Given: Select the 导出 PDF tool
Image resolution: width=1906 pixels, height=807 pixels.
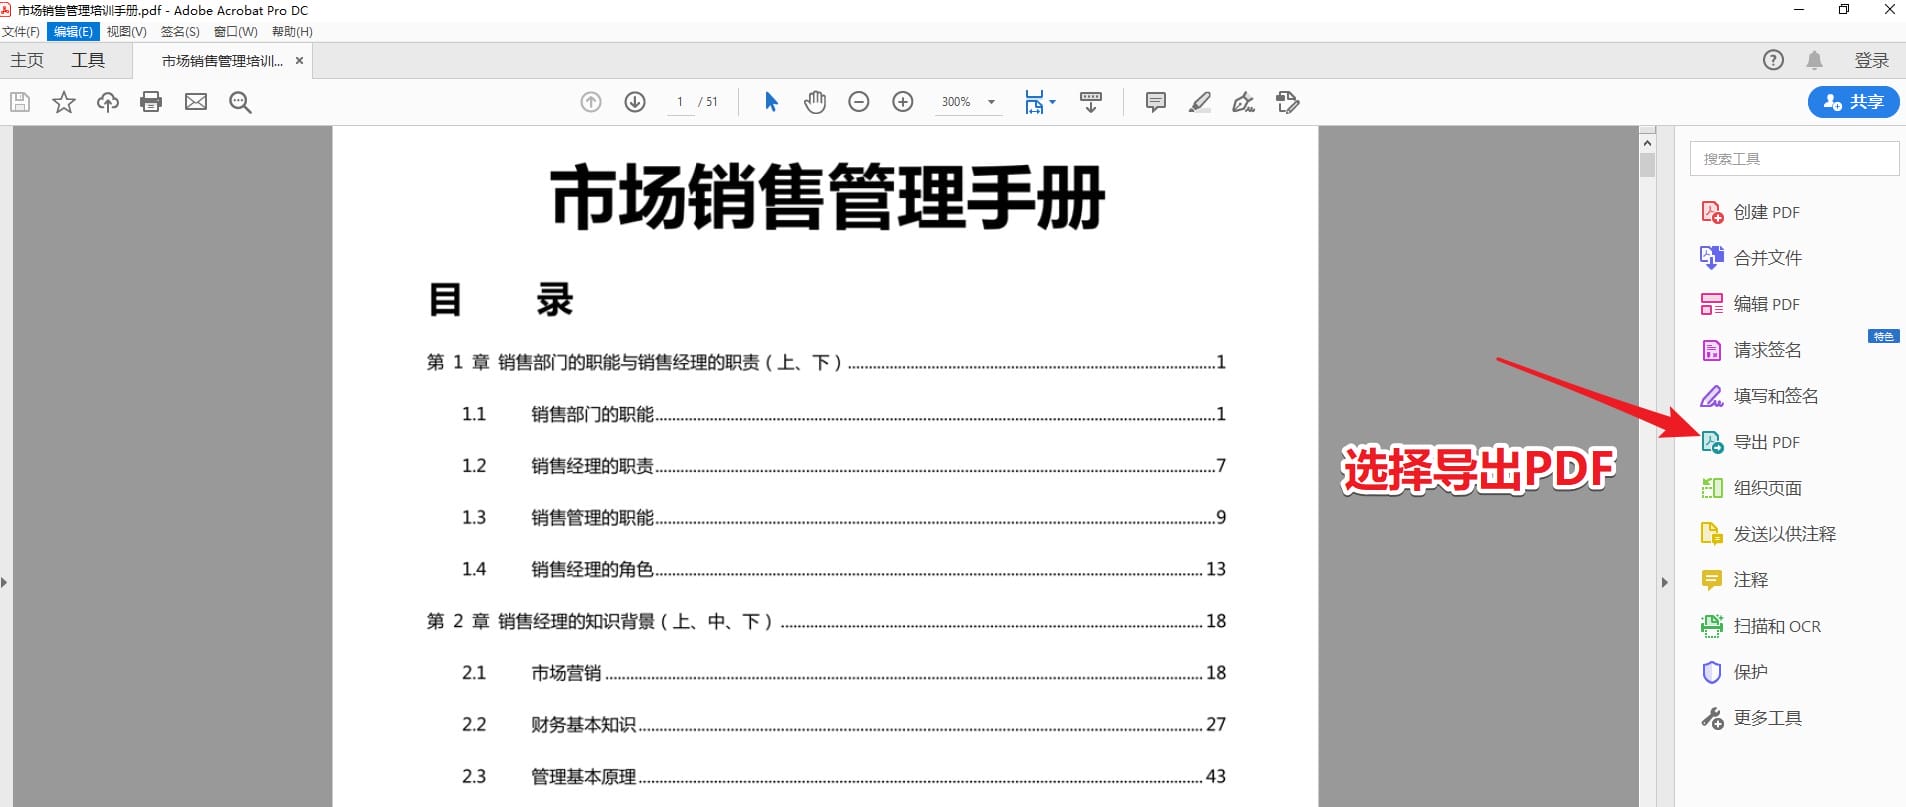Looking at the screenshot, I should pyautogui.click(x=1750, y=442).
